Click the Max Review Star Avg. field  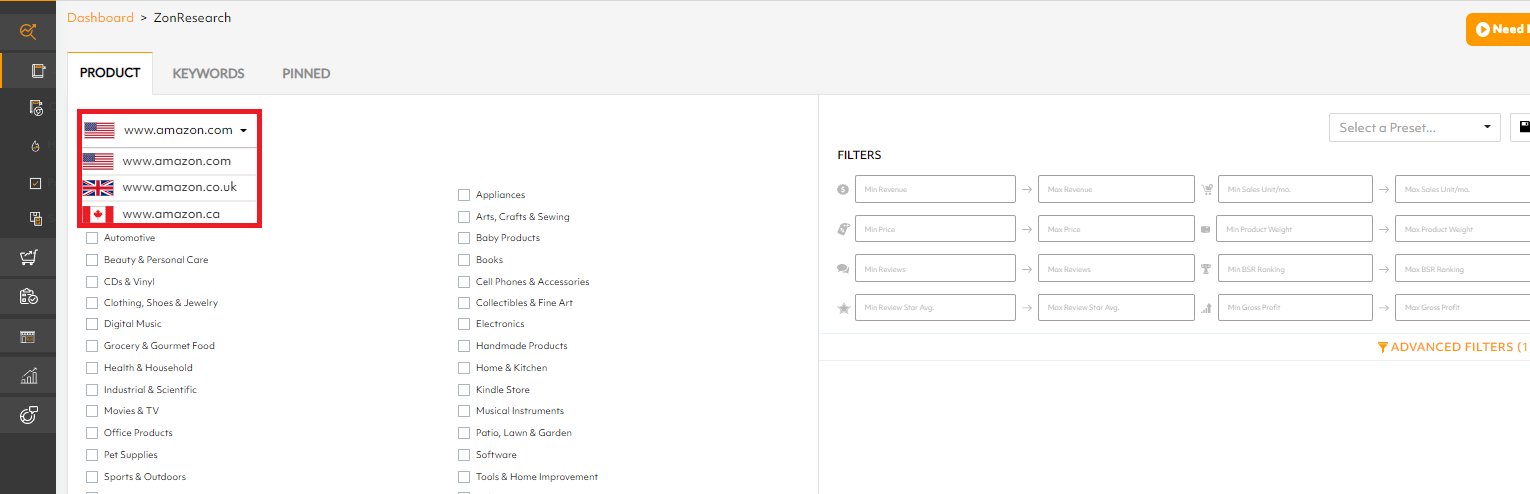(x=1116, y=308)
